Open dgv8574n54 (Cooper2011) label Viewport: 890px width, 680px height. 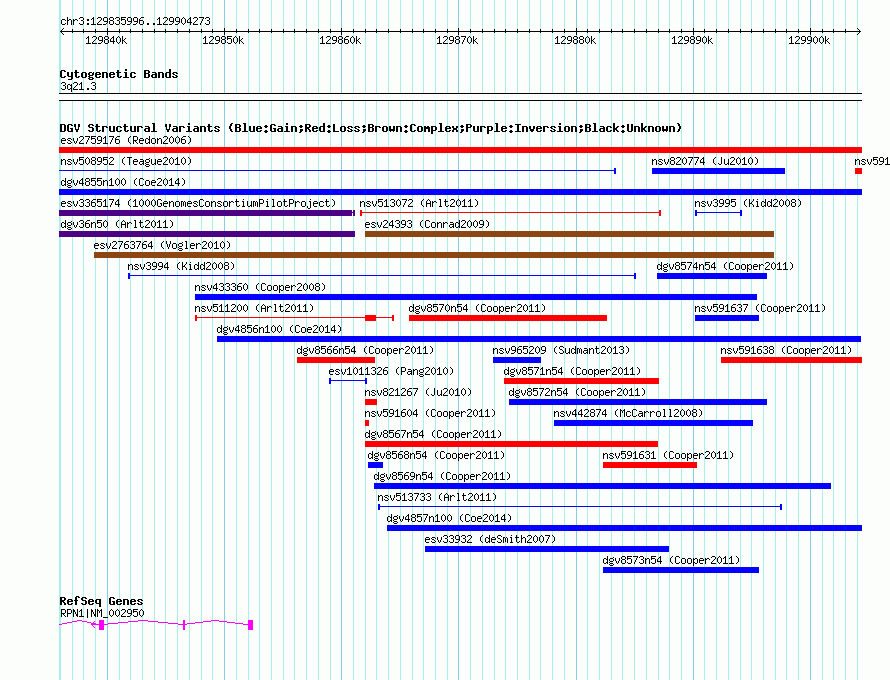click(x=725, y=266)
